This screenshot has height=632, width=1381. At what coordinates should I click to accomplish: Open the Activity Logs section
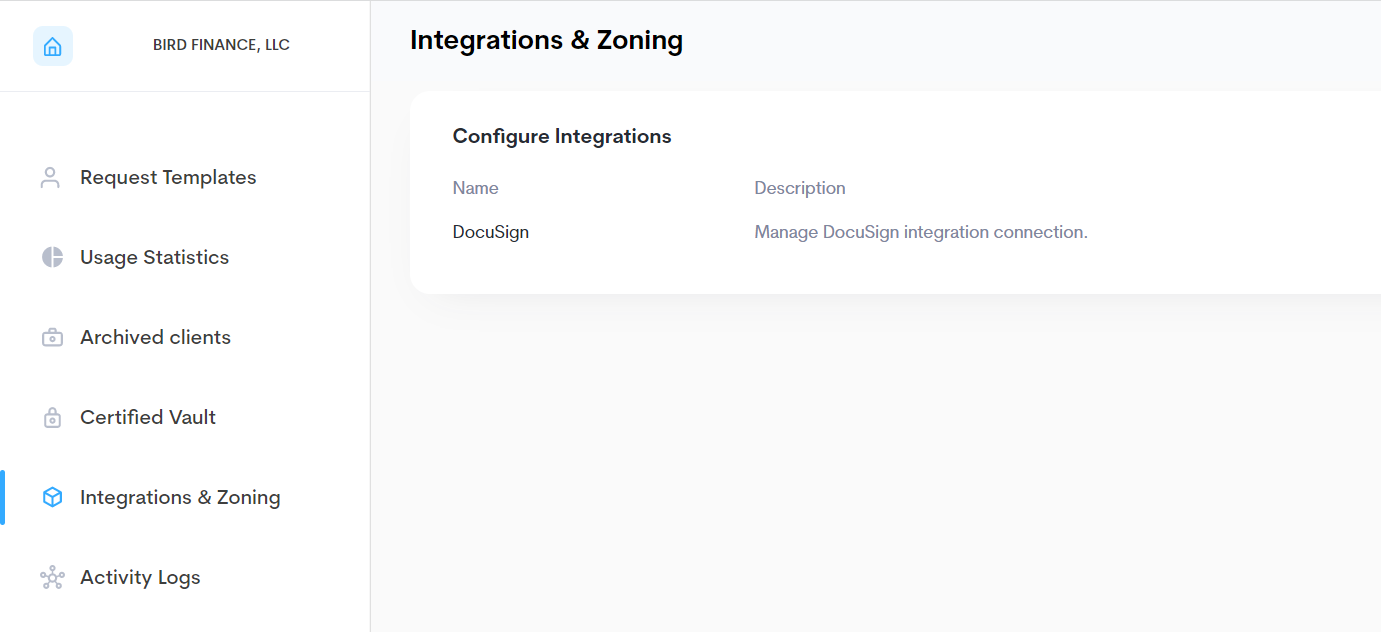(140, 577)
